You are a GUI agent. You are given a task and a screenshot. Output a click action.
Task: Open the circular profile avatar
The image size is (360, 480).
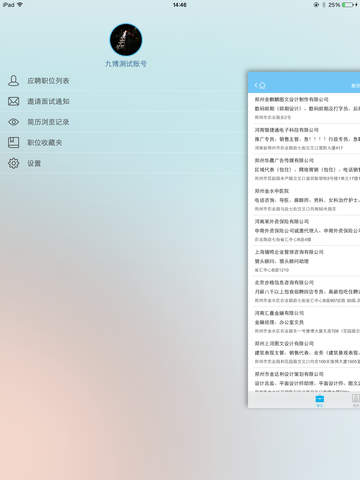[126, 40]
